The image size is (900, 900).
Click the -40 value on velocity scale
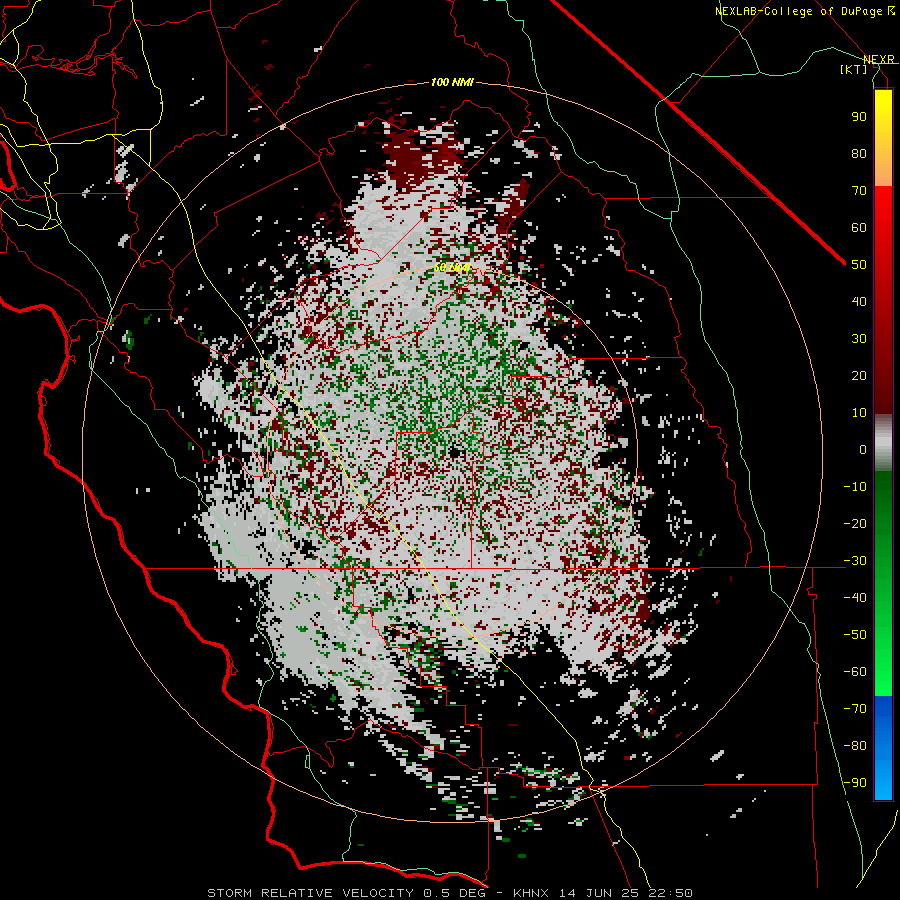(855, 598)
